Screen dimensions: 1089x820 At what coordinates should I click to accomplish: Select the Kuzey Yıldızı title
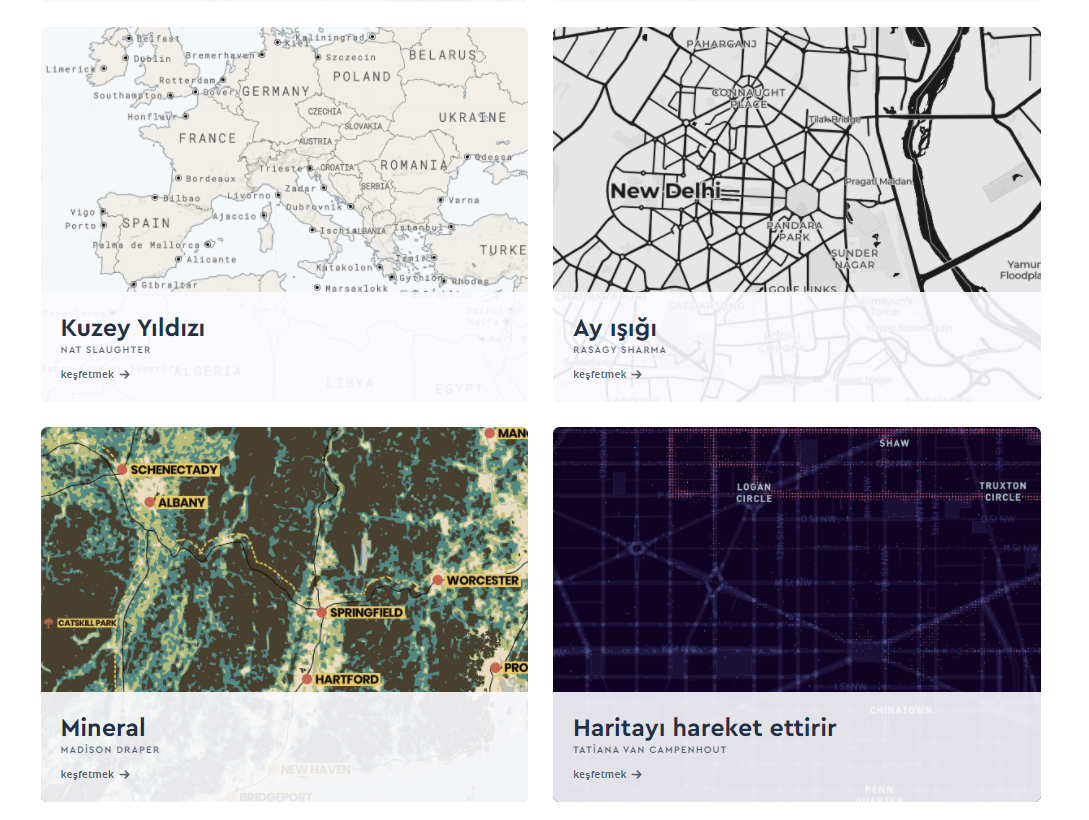click(x=133, y=328)
